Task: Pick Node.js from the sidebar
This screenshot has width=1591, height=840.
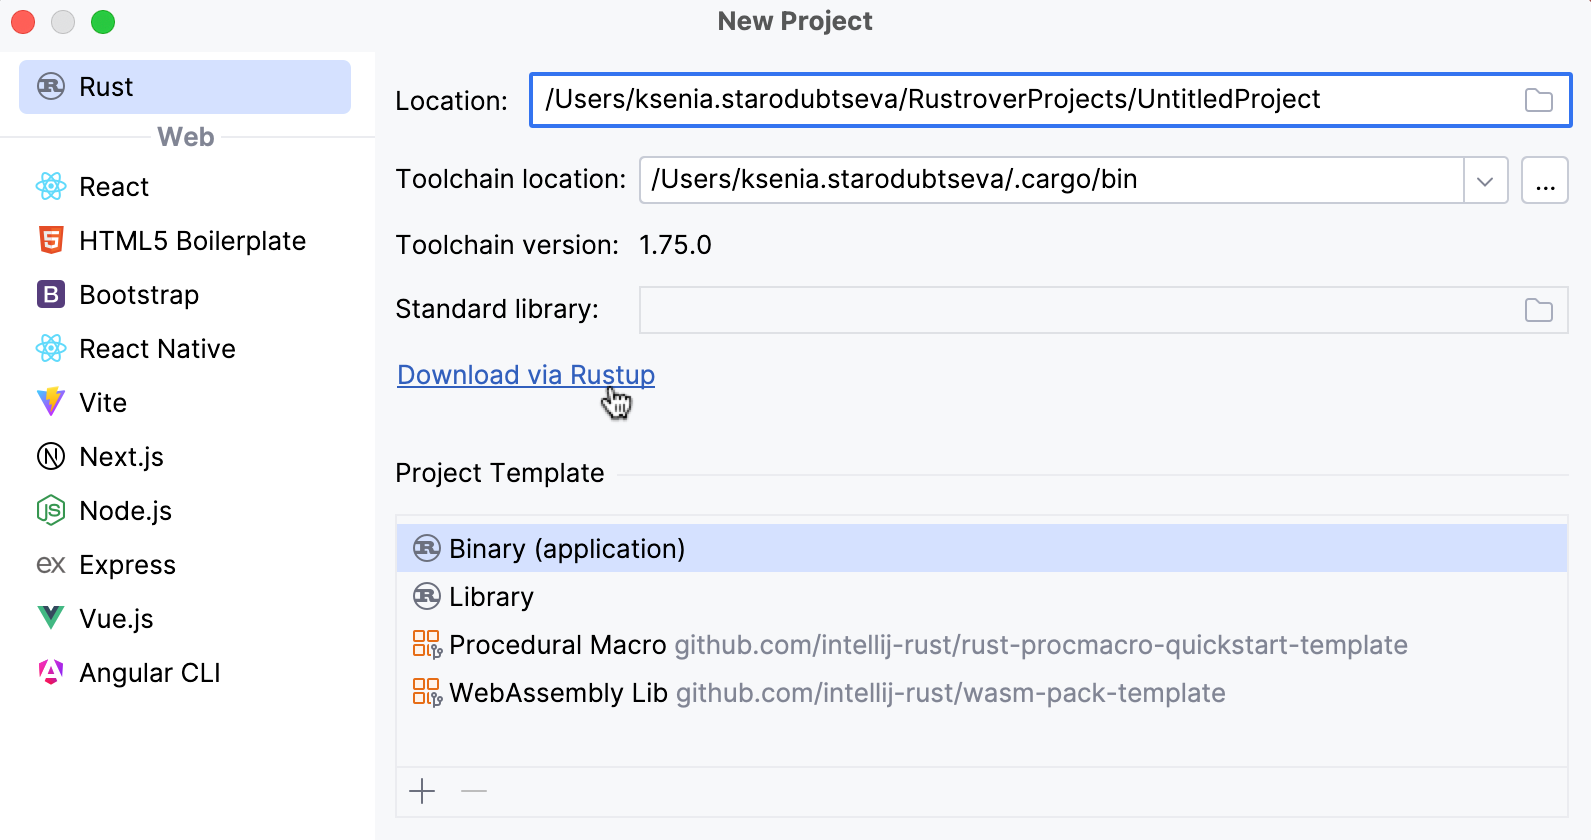Action: (125, 511)
